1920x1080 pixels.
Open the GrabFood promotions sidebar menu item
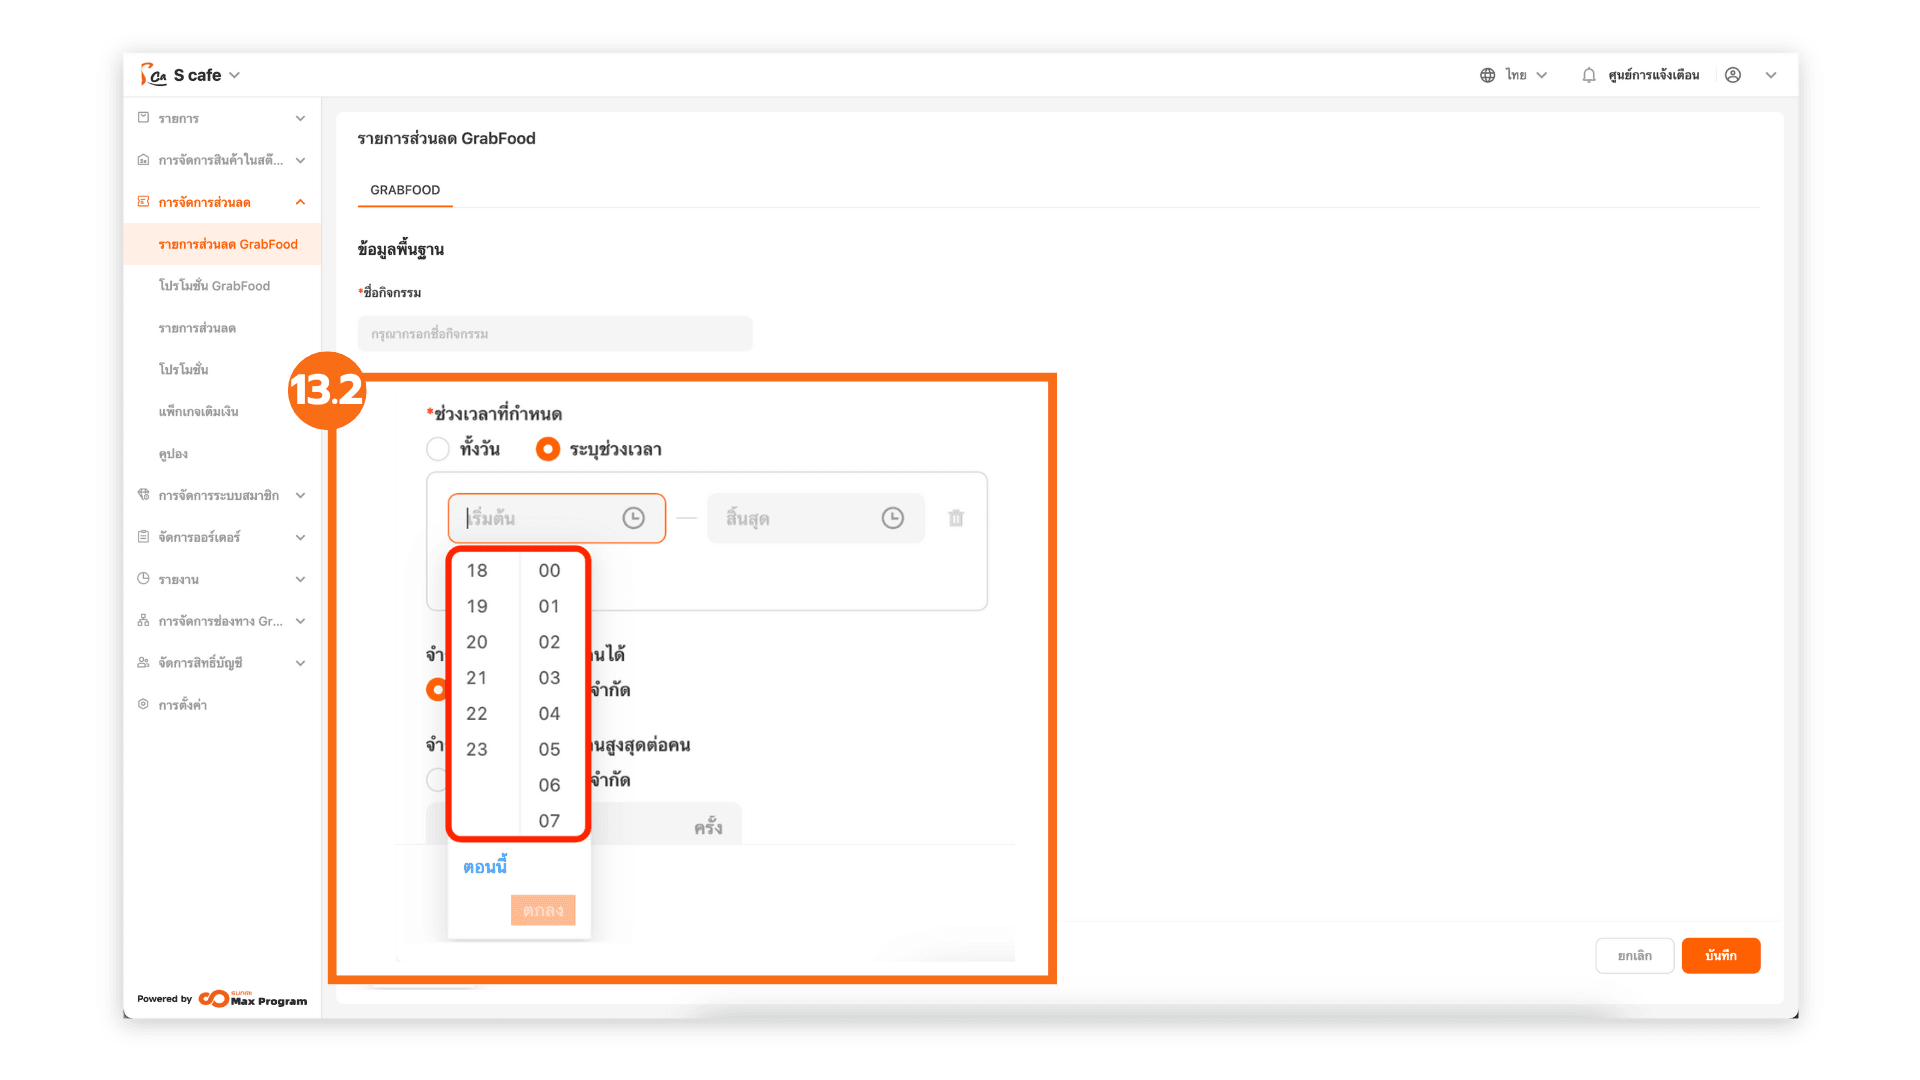214,286
